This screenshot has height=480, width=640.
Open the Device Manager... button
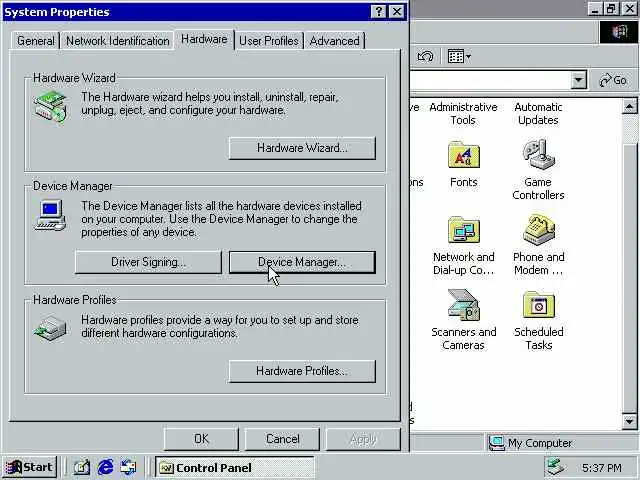(302, 262)
